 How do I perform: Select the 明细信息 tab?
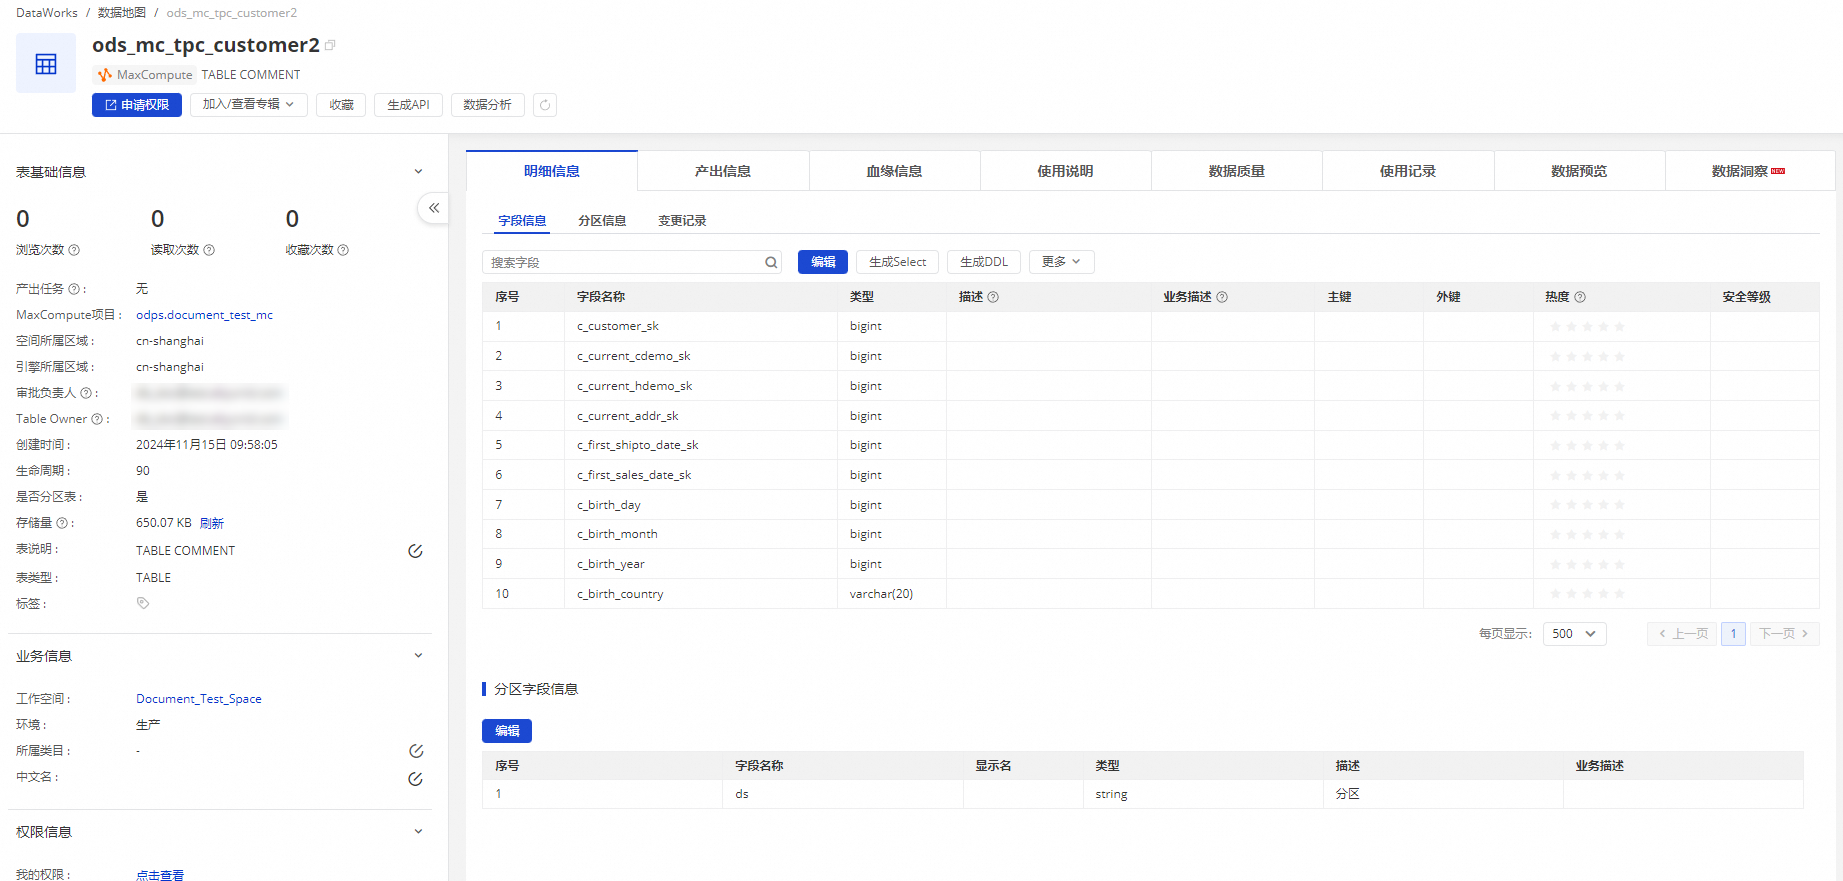pyautogui.click(x=552, y=171)
